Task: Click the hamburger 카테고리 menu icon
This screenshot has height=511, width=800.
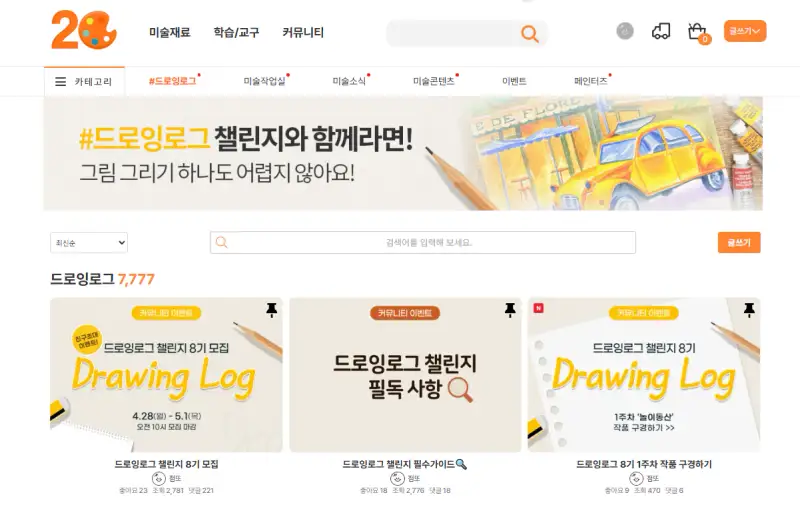Action: coord(61,82)
